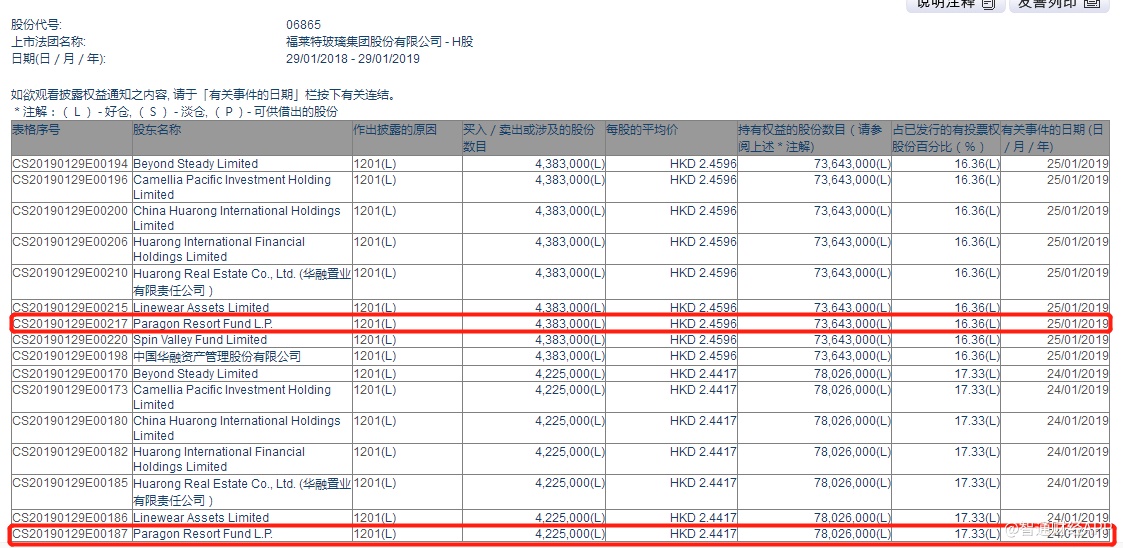1123x548 pixels.
Task: Open the 25/01/2019 date link for 中国华融资产管理股份有限公司
Action: pos(1076,357)
